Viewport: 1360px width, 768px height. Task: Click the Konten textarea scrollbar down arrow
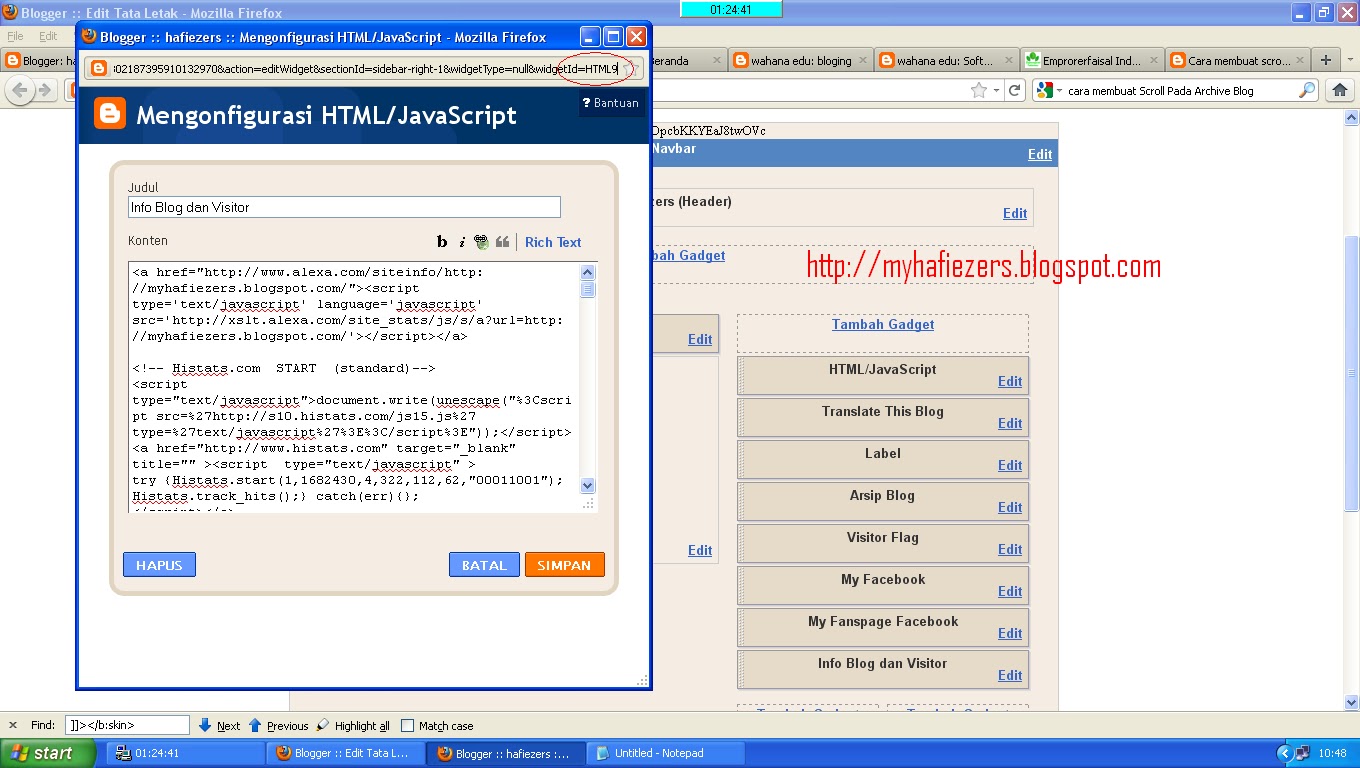click(588, 485)
